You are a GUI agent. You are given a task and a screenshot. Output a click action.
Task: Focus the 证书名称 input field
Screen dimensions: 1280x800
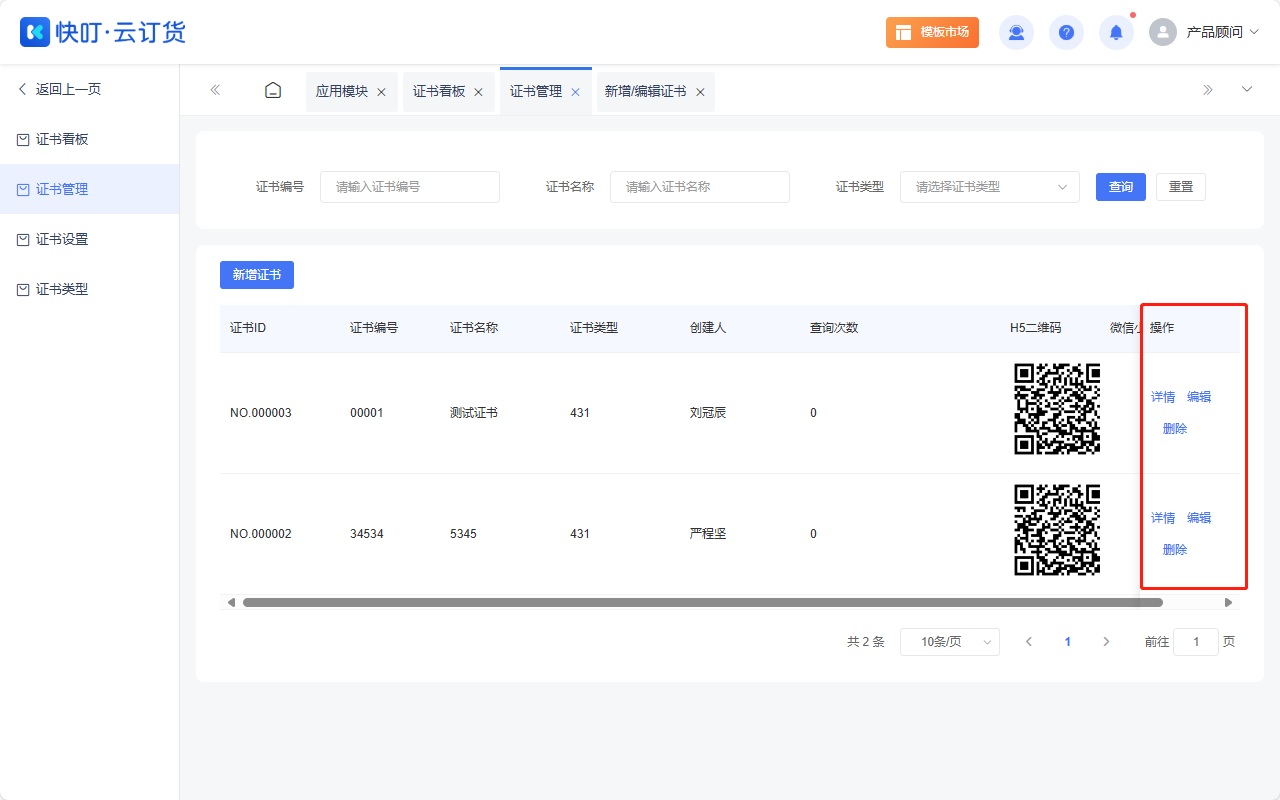pyautogui.click(x=700, y=187)
